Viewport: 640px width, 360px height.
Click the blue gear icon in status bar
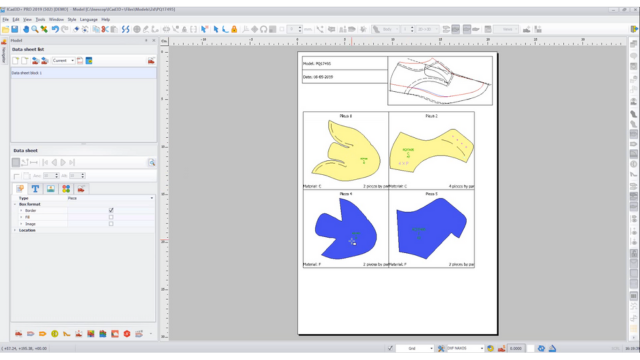click(x=541, y=348)
